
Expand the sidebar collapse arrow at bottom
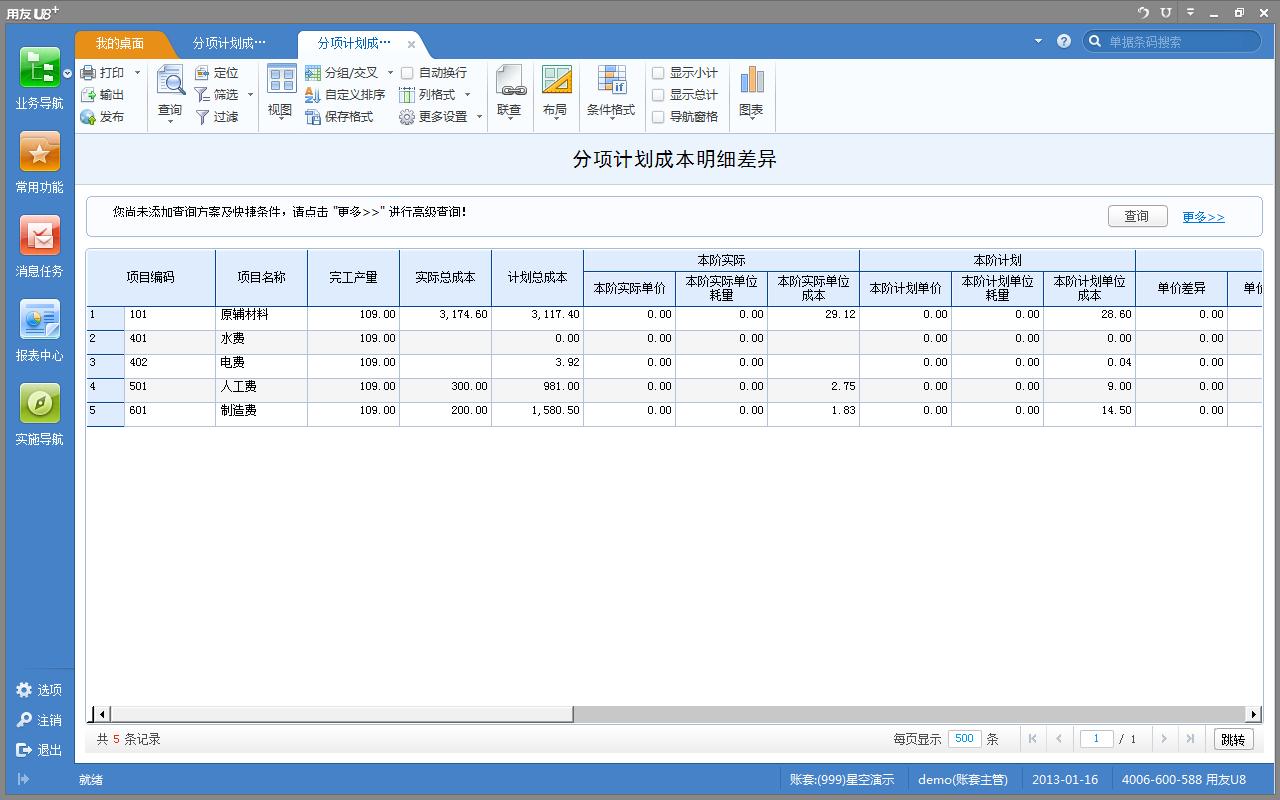(23, 779)
